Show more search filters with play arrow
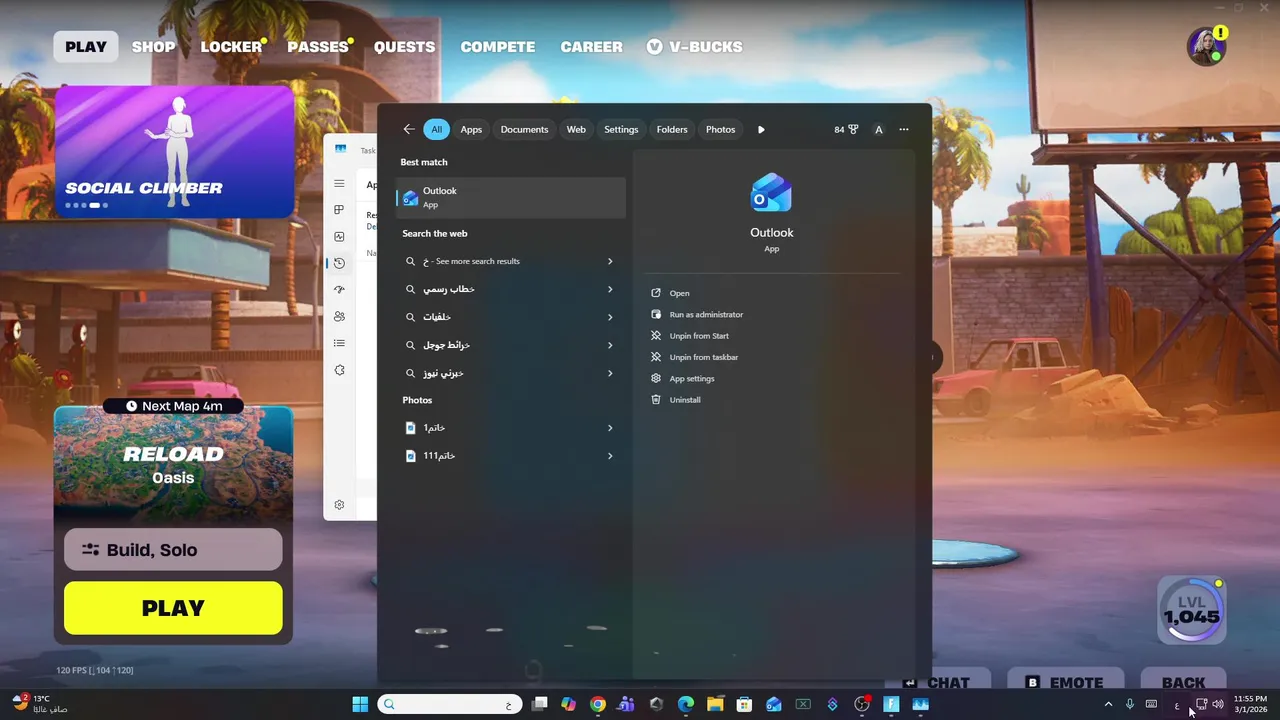This screenshot has width=1280, height=720. (761, 129)
